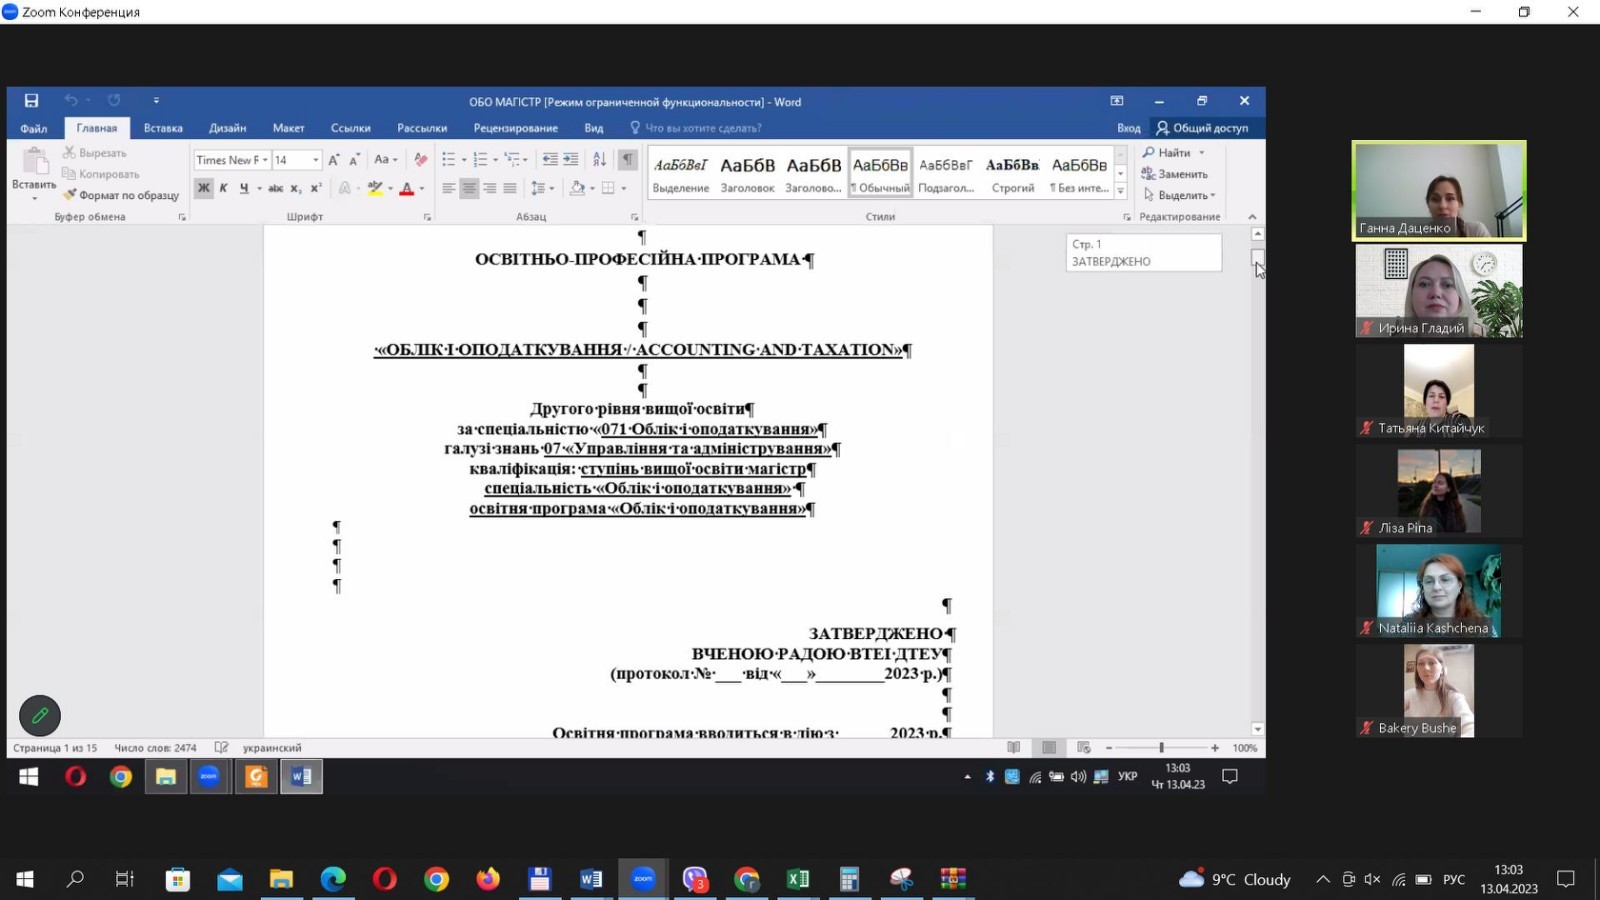Toggle Italic (К) formatting
The height and width of the screenshot is (900, 1600).
coord(223,188)
